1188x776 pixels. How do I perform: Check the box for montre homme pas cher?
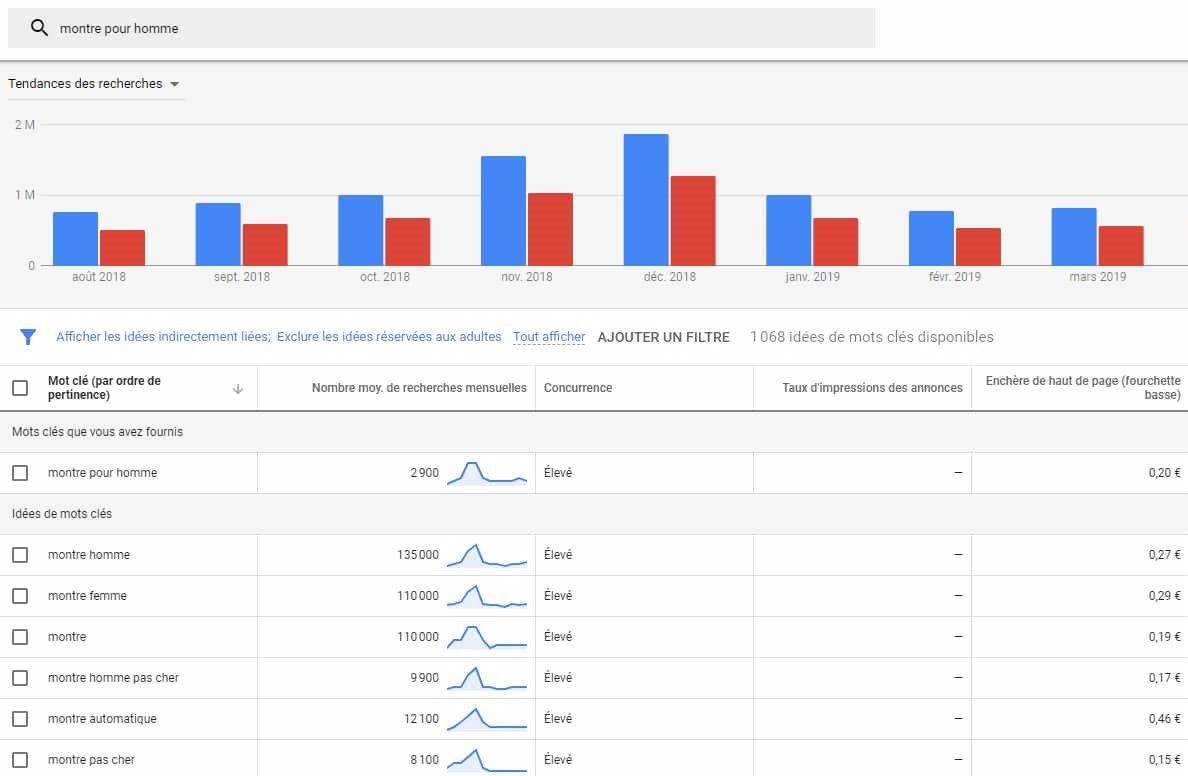click(x=20, y=677)
